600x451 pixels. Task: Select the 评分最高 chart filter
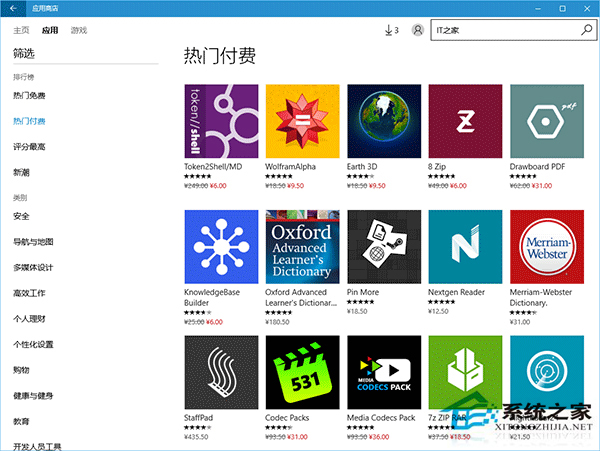29,147
